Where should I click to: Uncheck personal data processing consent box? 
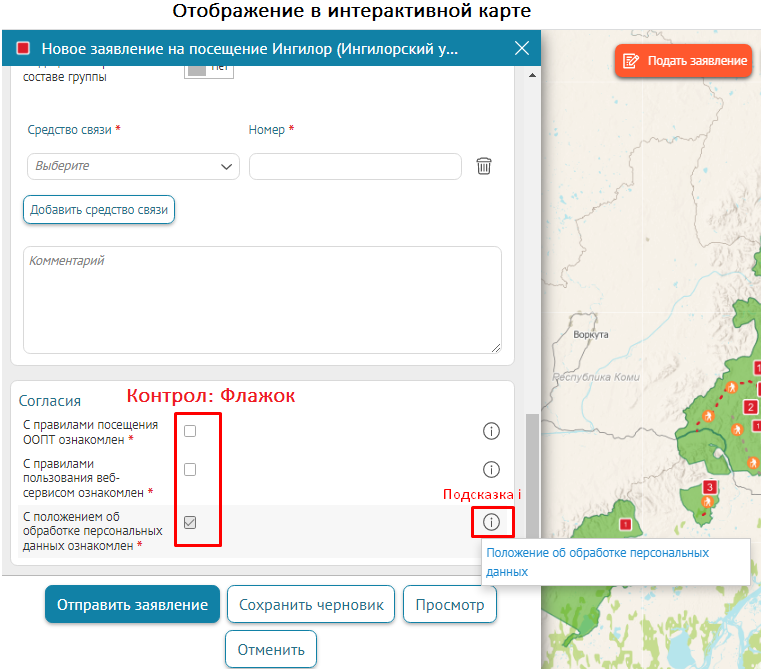point(190,522)
